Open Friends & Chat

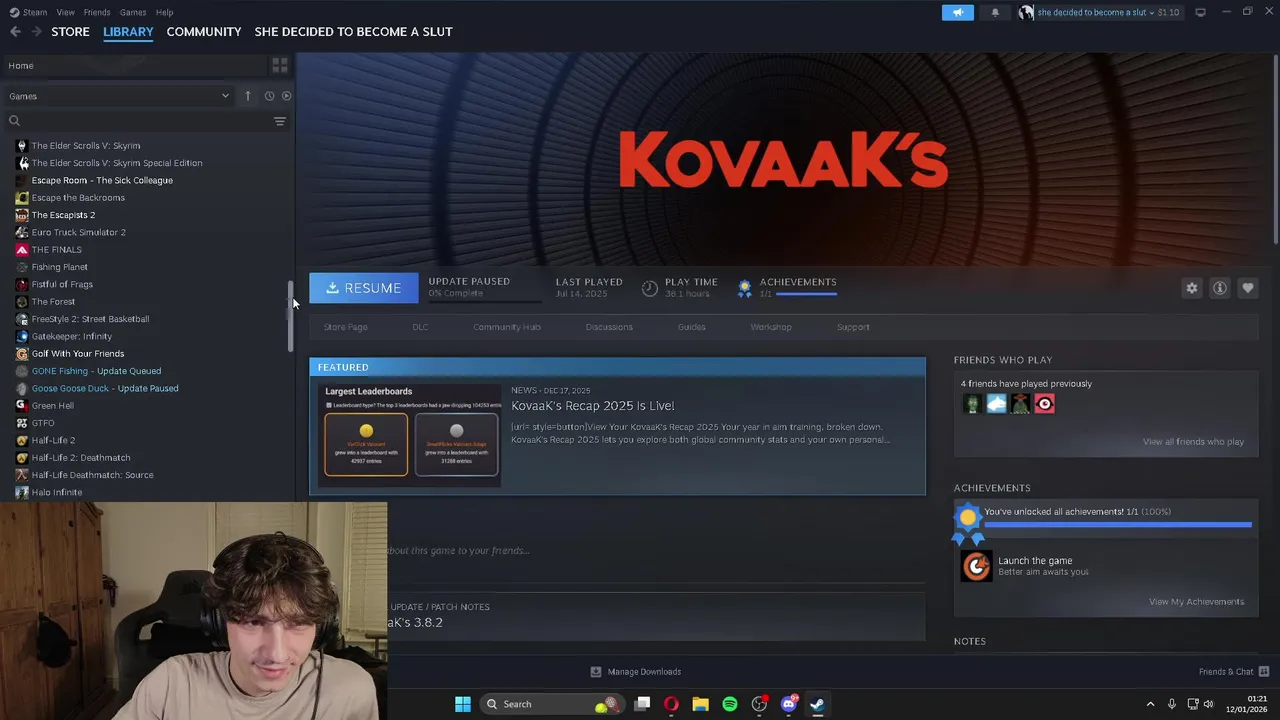click(x=1234, y=672)
